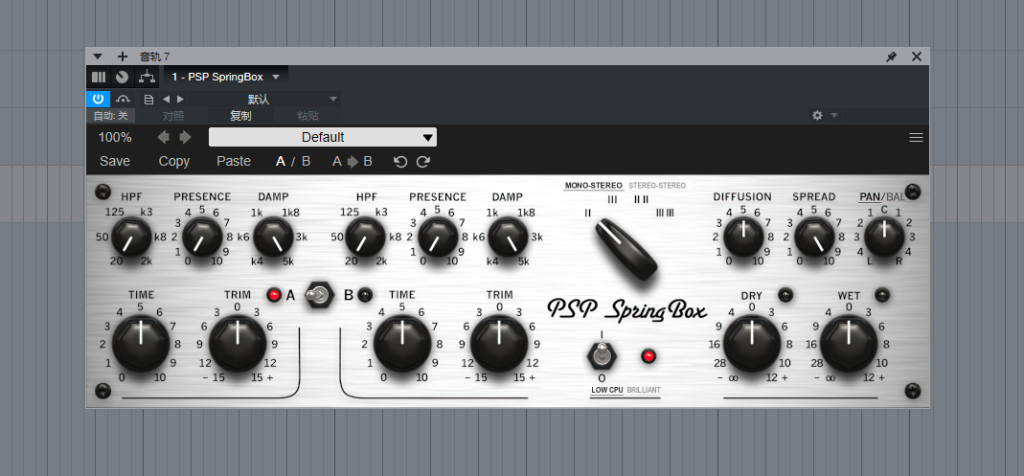The height and width of the screenshot is (476, 1024).
Task: Click channel B TIME knob
Action: pyautogui.click(x=402, y=343)
